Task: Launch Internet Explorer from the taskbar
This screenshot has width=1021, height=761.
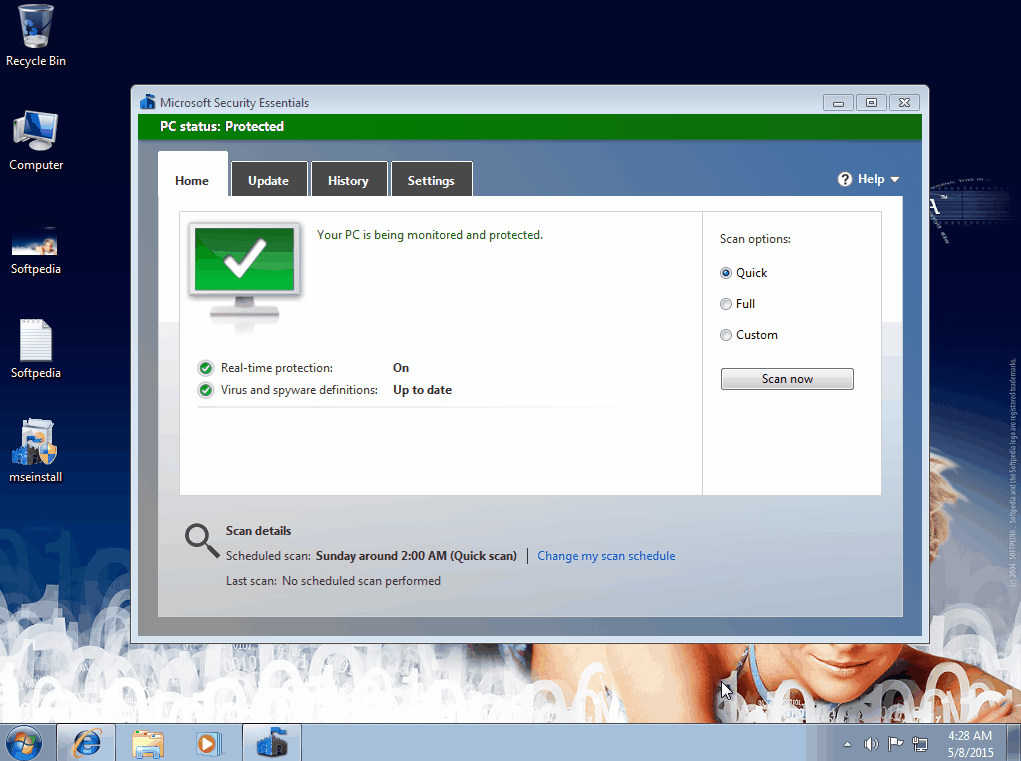Action: coord(86,743)
